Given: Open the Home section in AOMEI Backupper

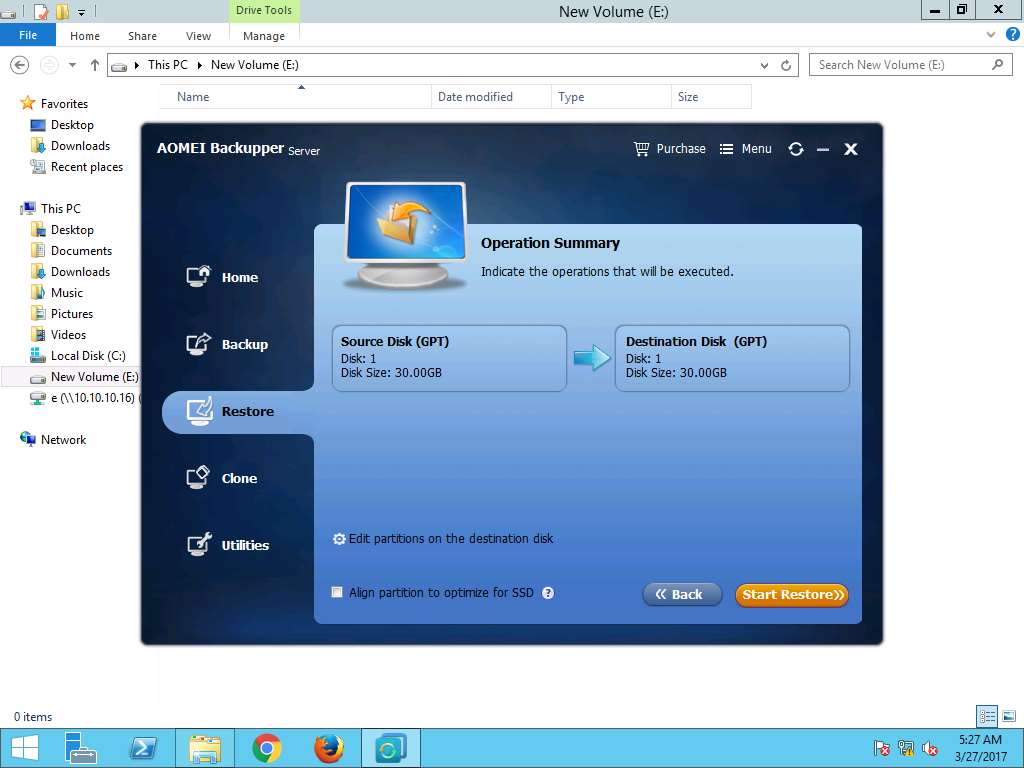Looking at the screenshot, I should pos(222,277).
